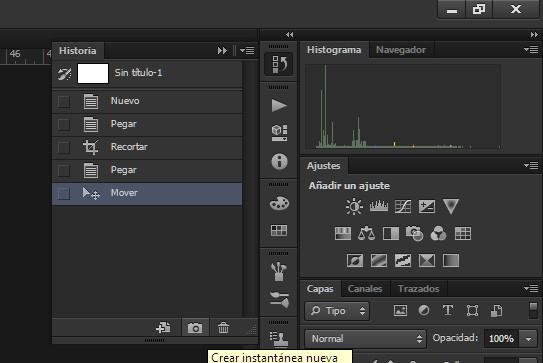Image resolution: width=543 pixels, height=363 pixels.
Task: Open the Actions panel play icon
Action: pos(279,106)
